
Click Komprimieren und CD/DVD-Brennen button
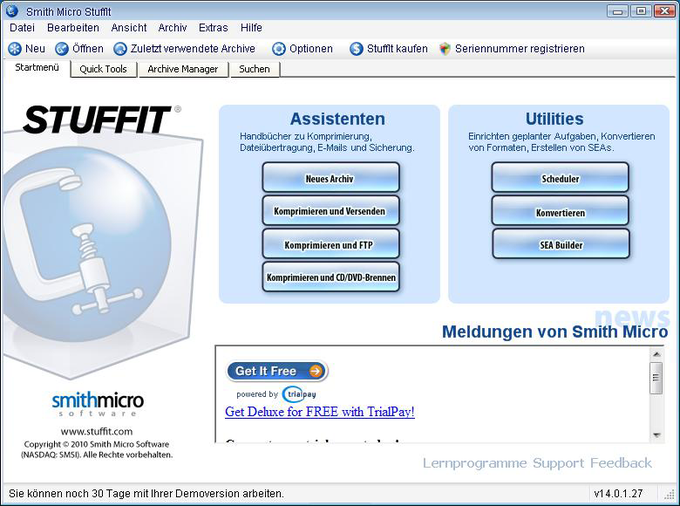click(x=330, y=277)
